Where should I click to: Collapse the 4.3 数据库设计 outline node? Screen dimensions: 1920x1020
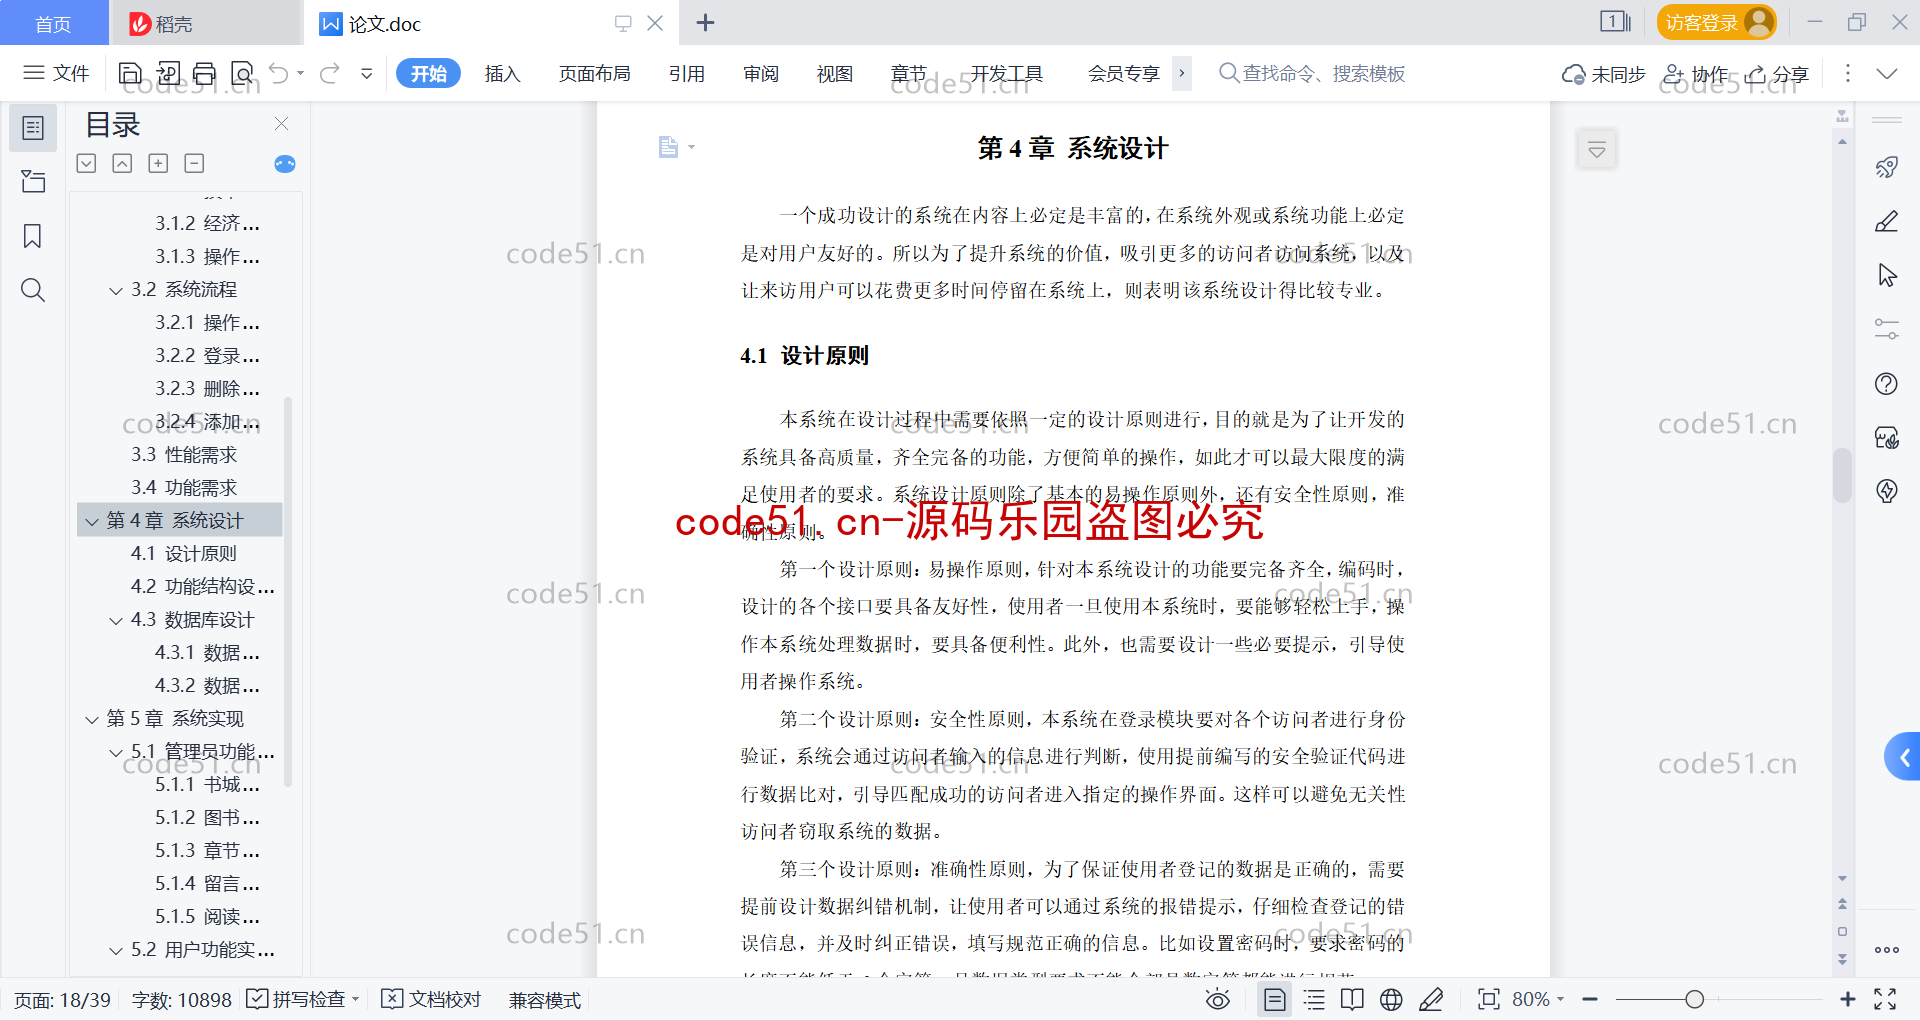[116, 620]
